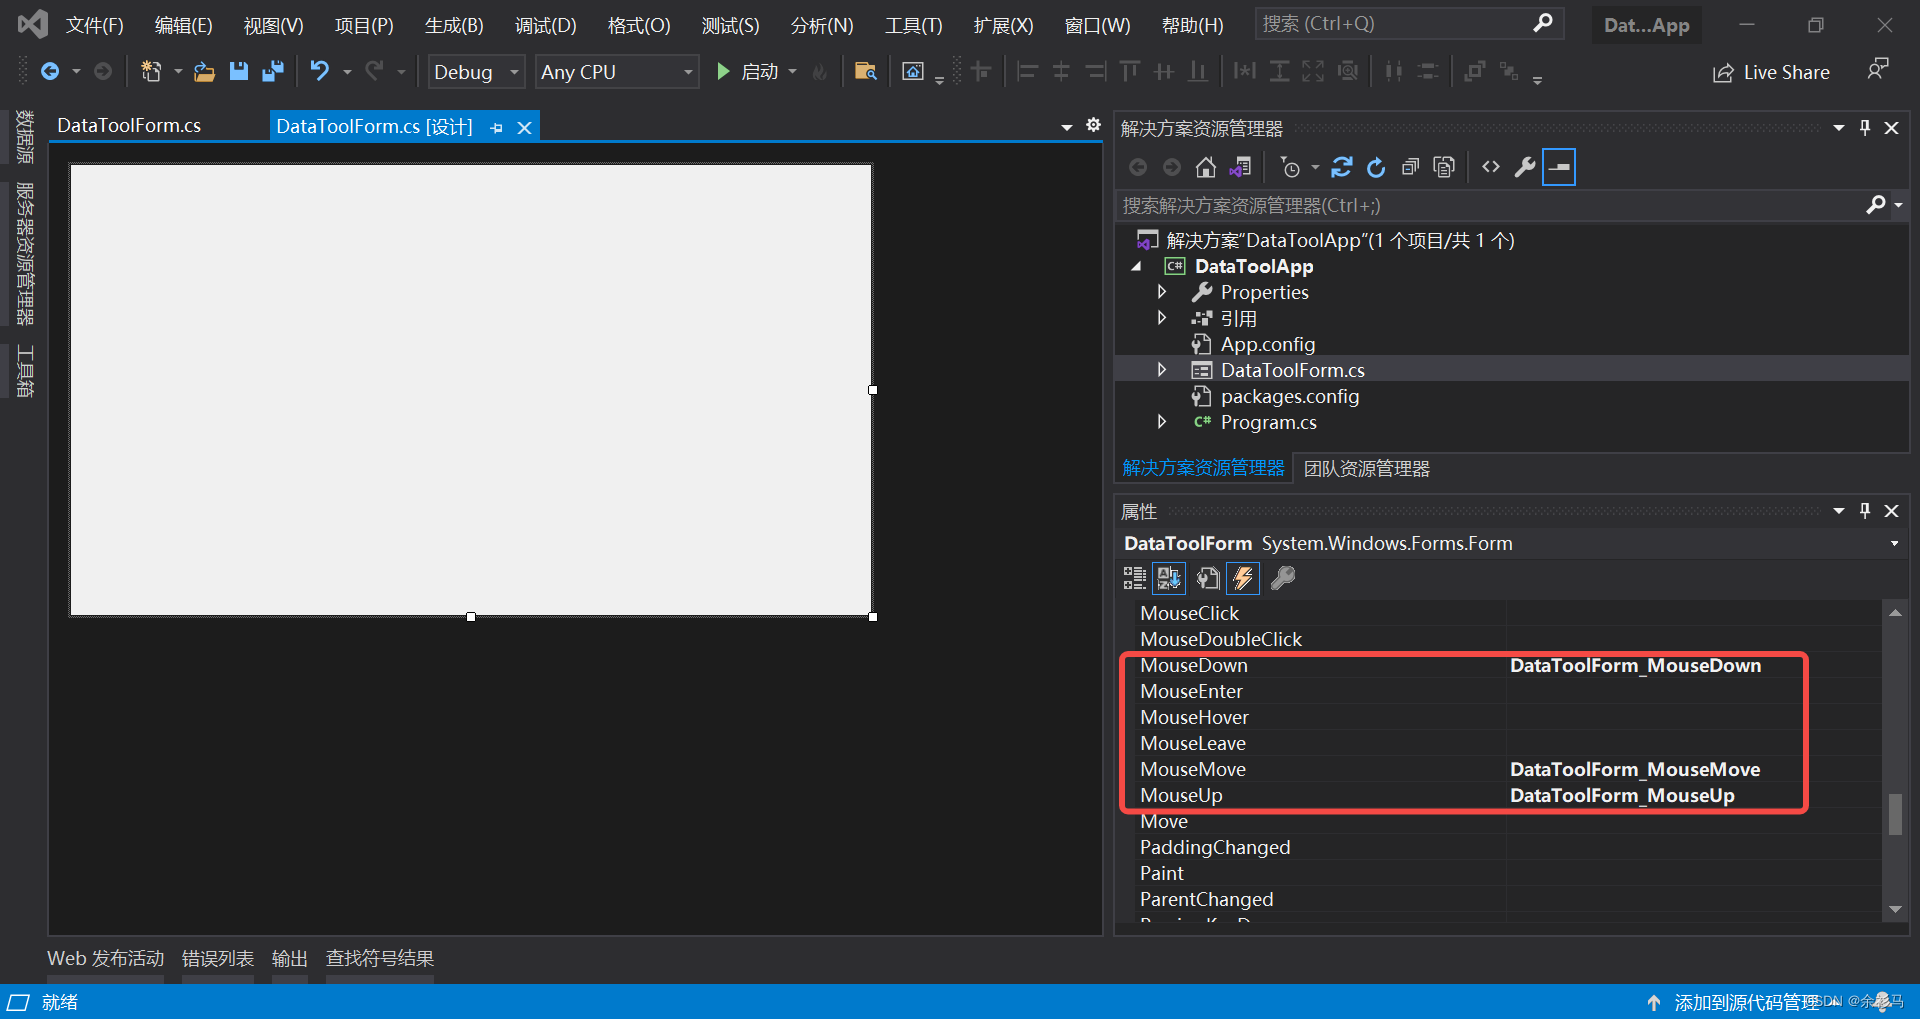This screenshot has height=1019, width=1920.
Task: Toggle the pin on DataToolForm.cs designer tab
Action: 497,126
